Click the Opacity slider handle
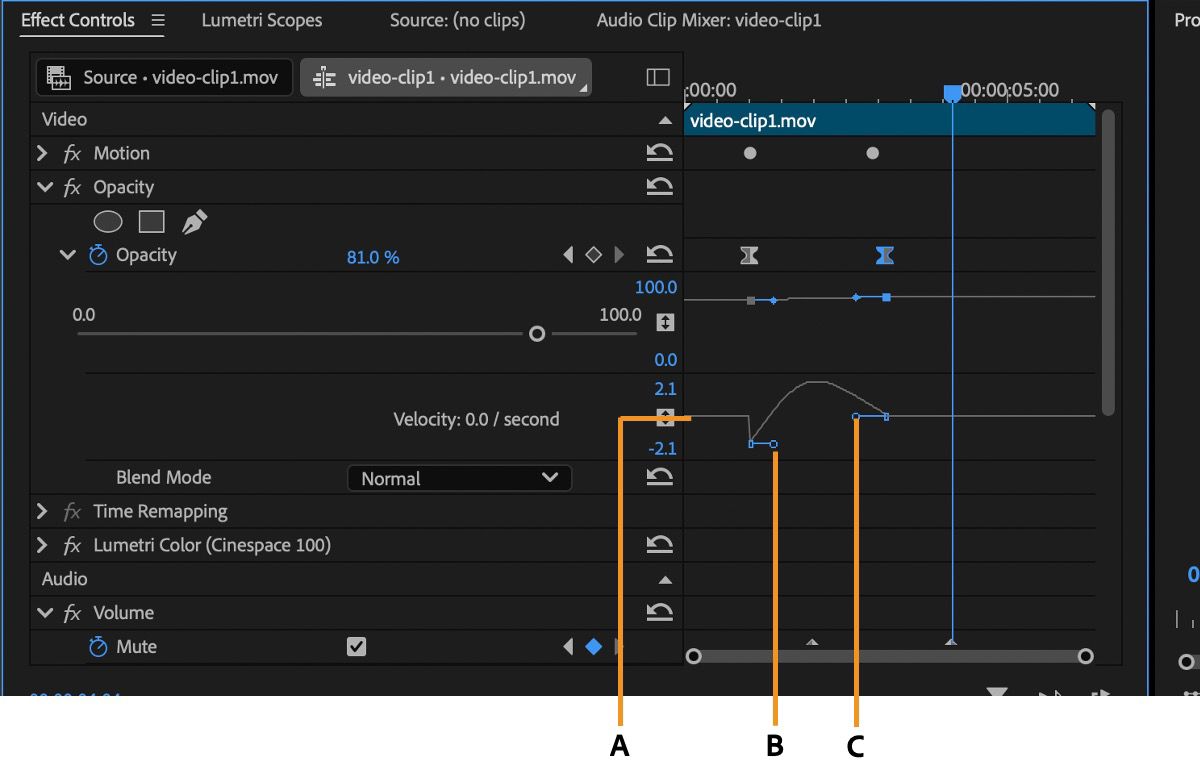The height and width of the screenshot is (775, 1200). 537,334
